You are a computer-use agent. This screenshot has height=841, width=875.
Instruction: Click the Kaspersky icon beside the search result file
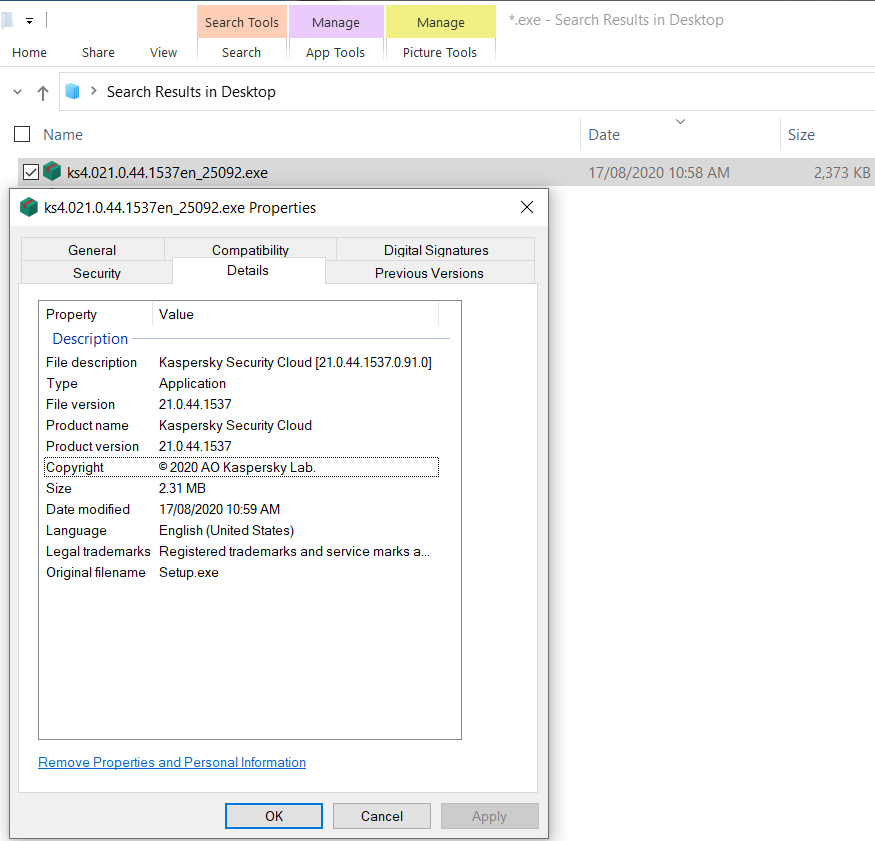pos(52,171)
